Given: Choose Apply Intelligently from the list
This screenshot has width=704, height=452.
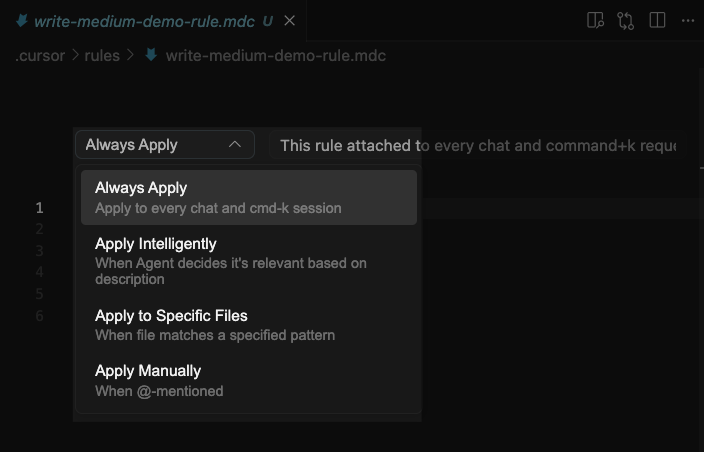Looking at the screenshot, I should (x=249, y=261).
